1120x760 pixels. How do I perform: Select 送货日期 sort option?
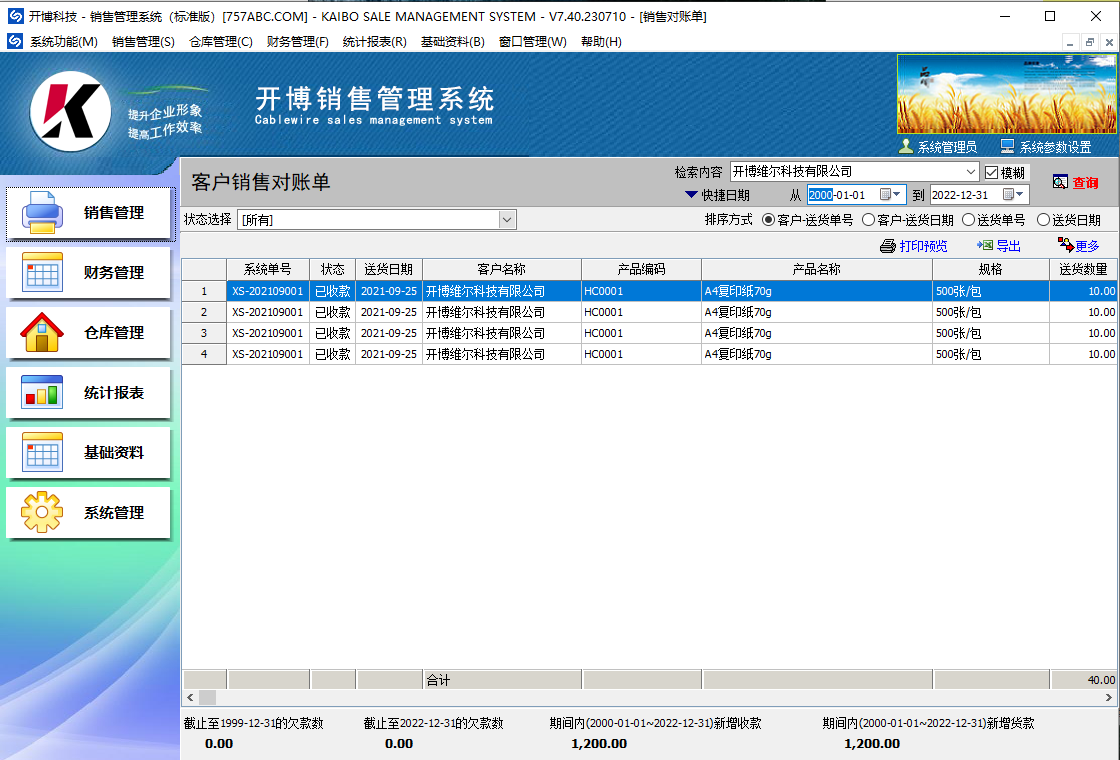(x=1044, y=220)
